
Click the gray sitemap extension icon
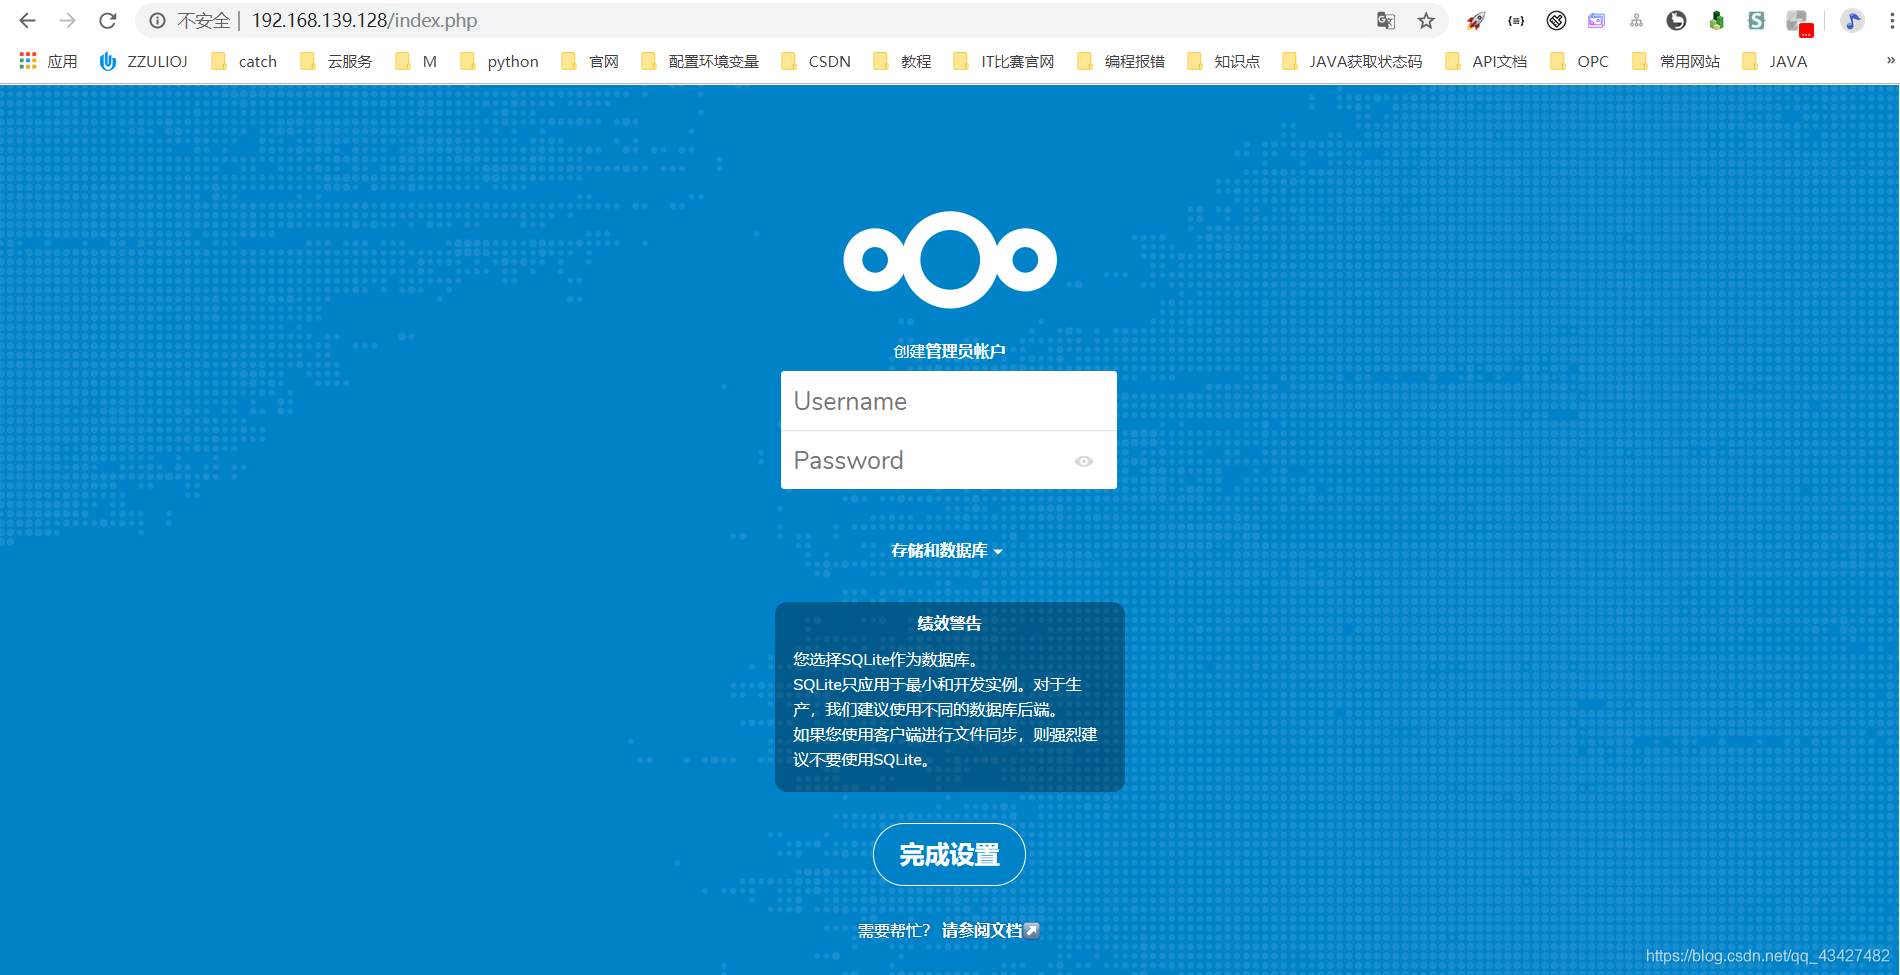pyautogui.click(x=1636, y=20)
